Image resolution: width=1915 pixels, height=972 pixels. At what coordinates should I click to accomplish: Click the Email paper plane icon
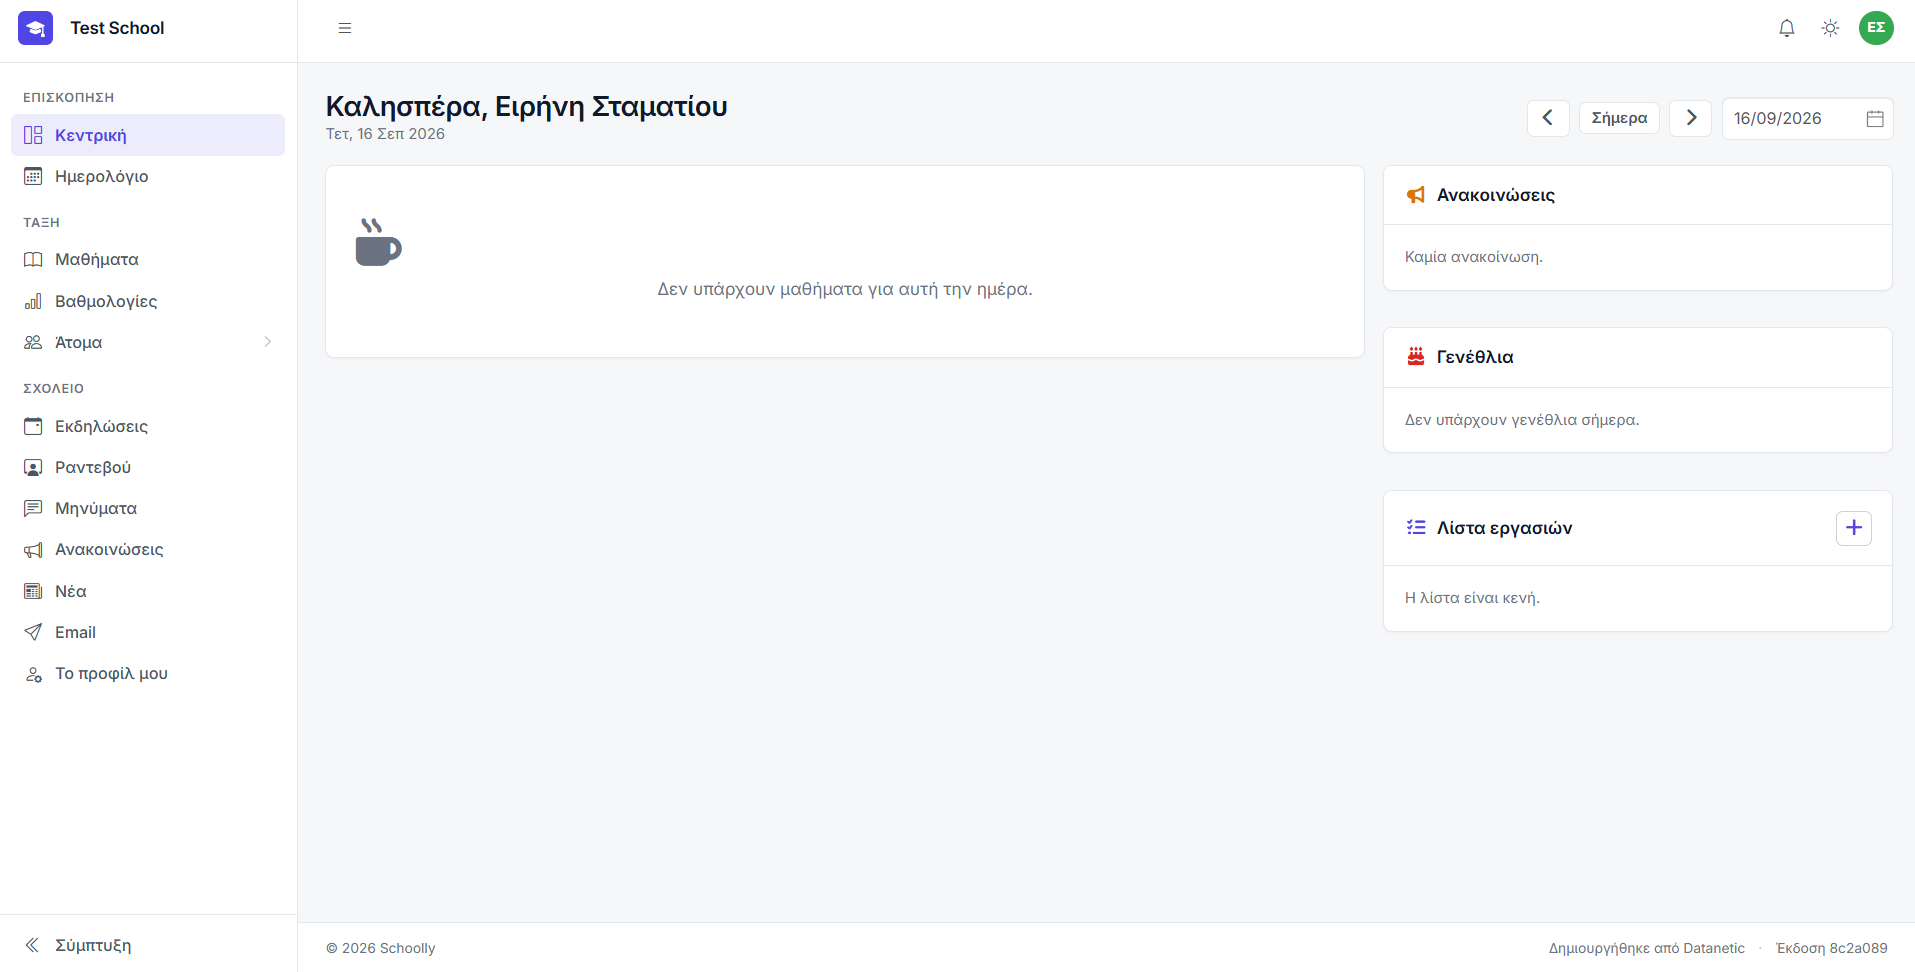33,632
